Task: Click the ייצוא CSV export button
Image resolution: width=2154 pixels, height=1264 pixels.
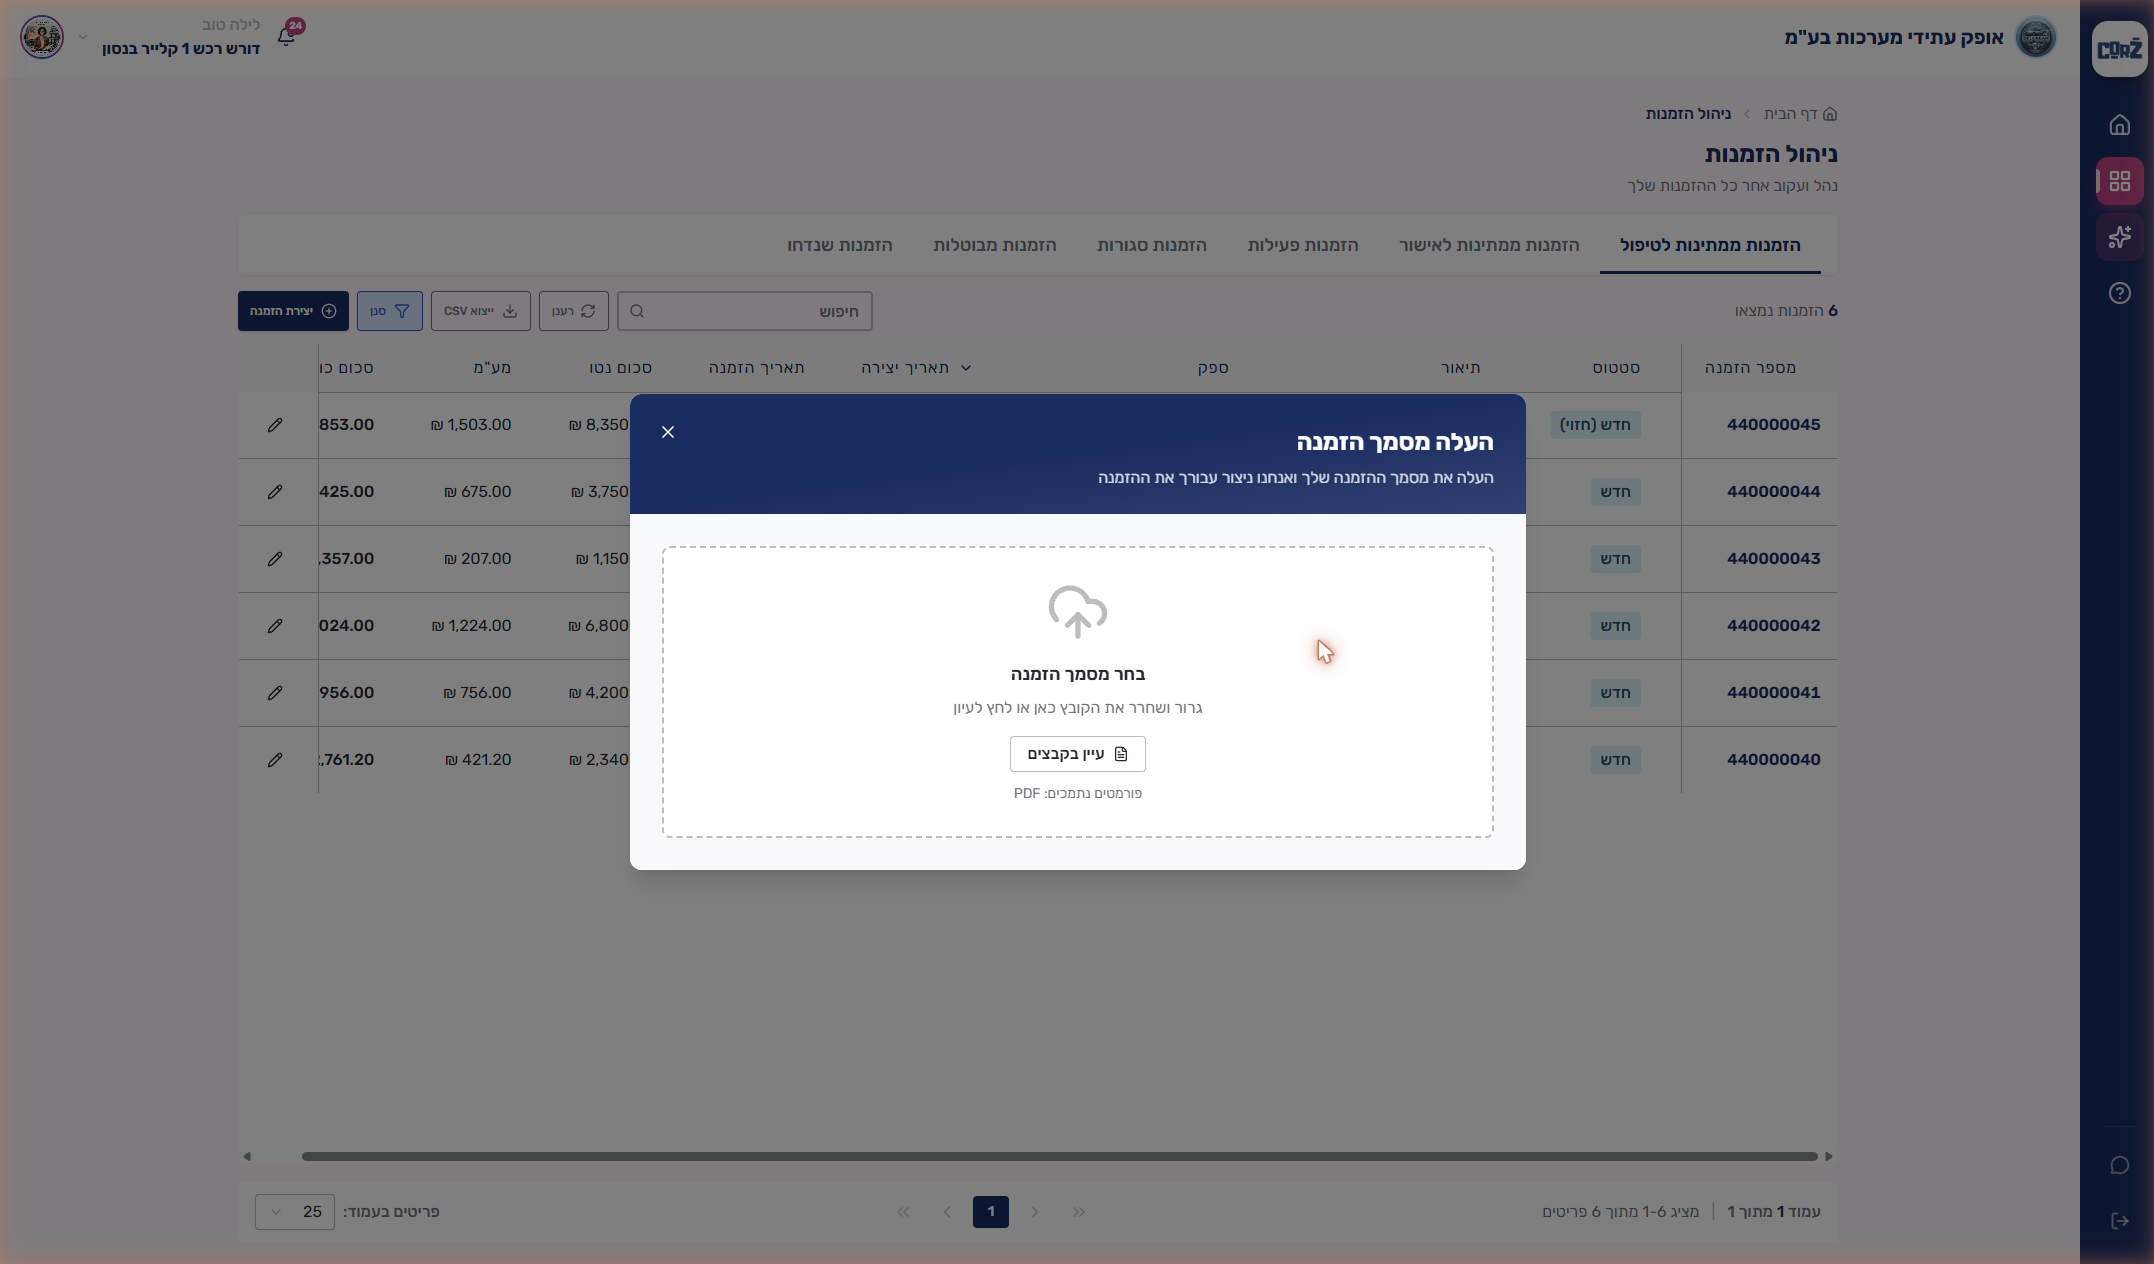Action: 481,311
